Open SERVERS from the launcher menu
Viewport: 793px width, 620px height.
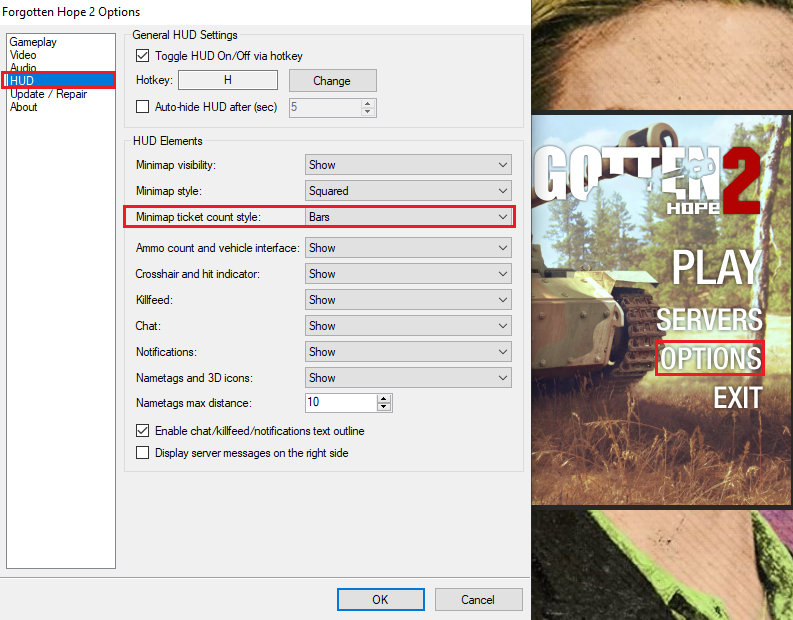[709, 320]
